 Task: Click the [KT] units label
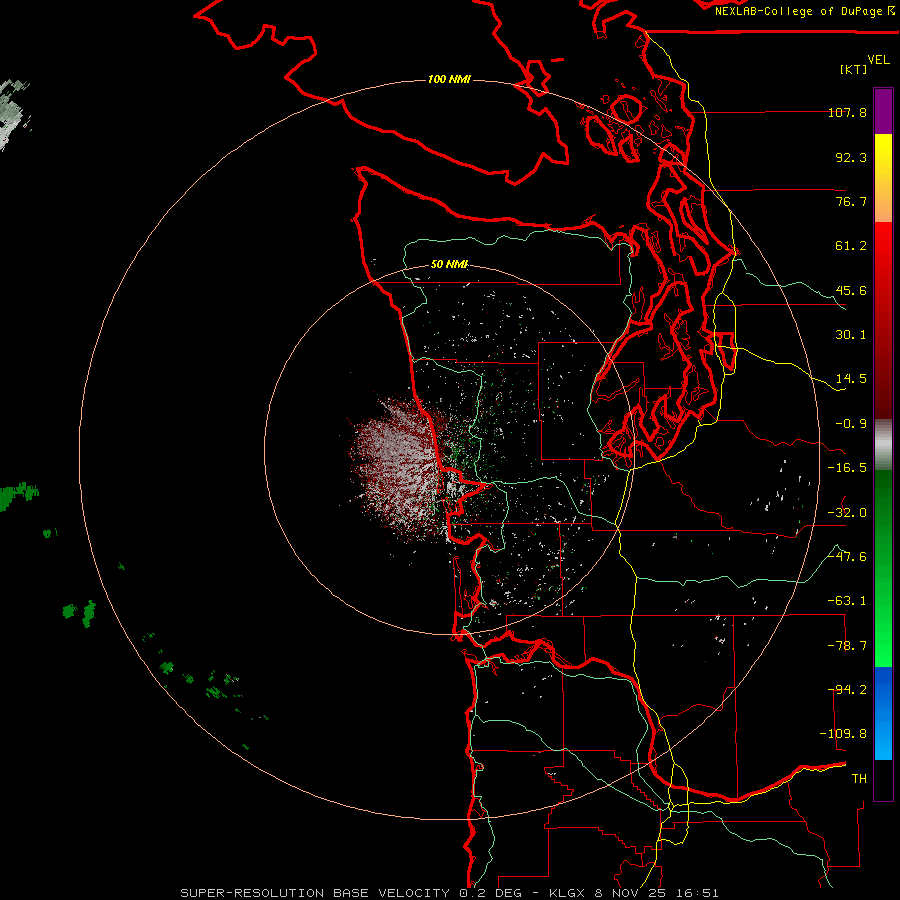click(x=854, y=69)
